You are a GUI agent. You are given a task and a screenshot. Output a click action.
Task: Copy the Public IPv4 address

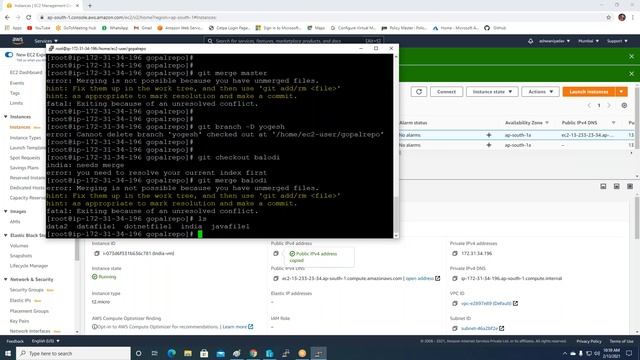(x=276, y=253)
